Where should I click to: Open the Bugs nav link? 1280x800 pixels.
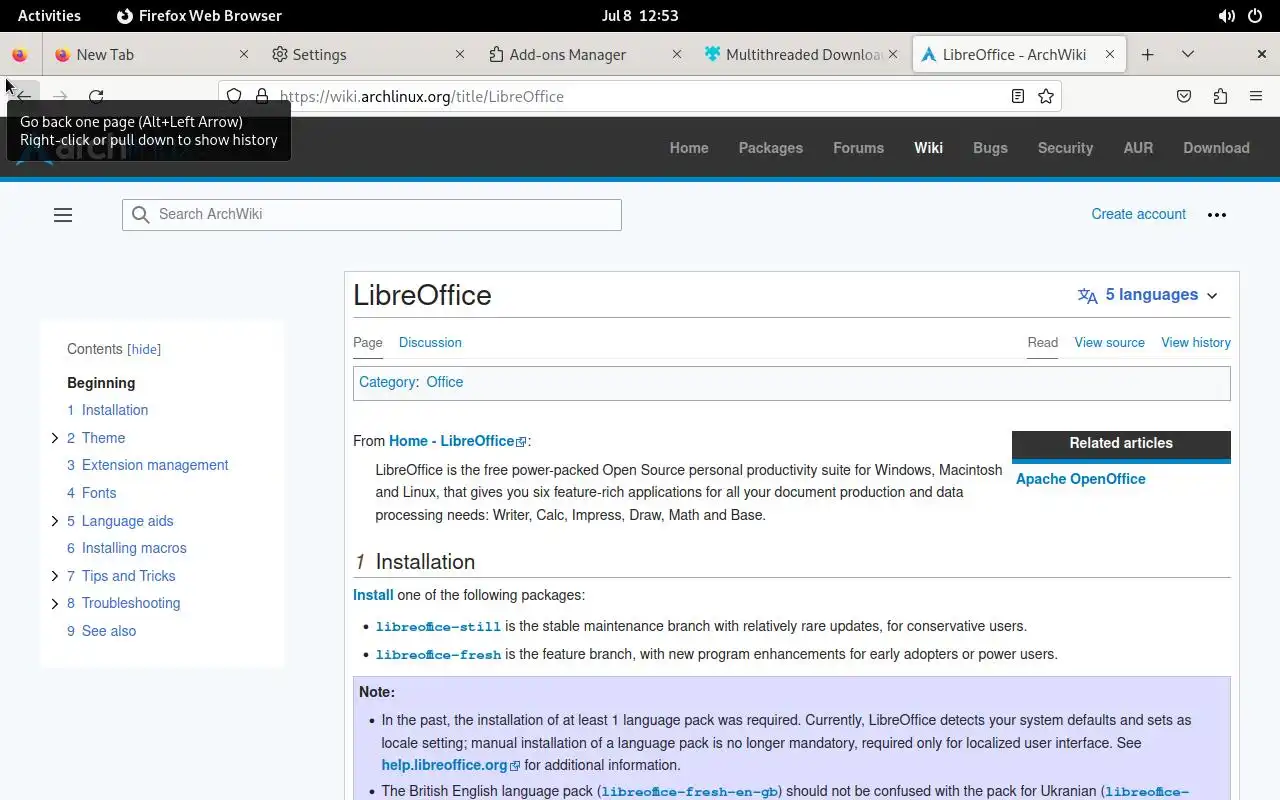click(990, 148)
